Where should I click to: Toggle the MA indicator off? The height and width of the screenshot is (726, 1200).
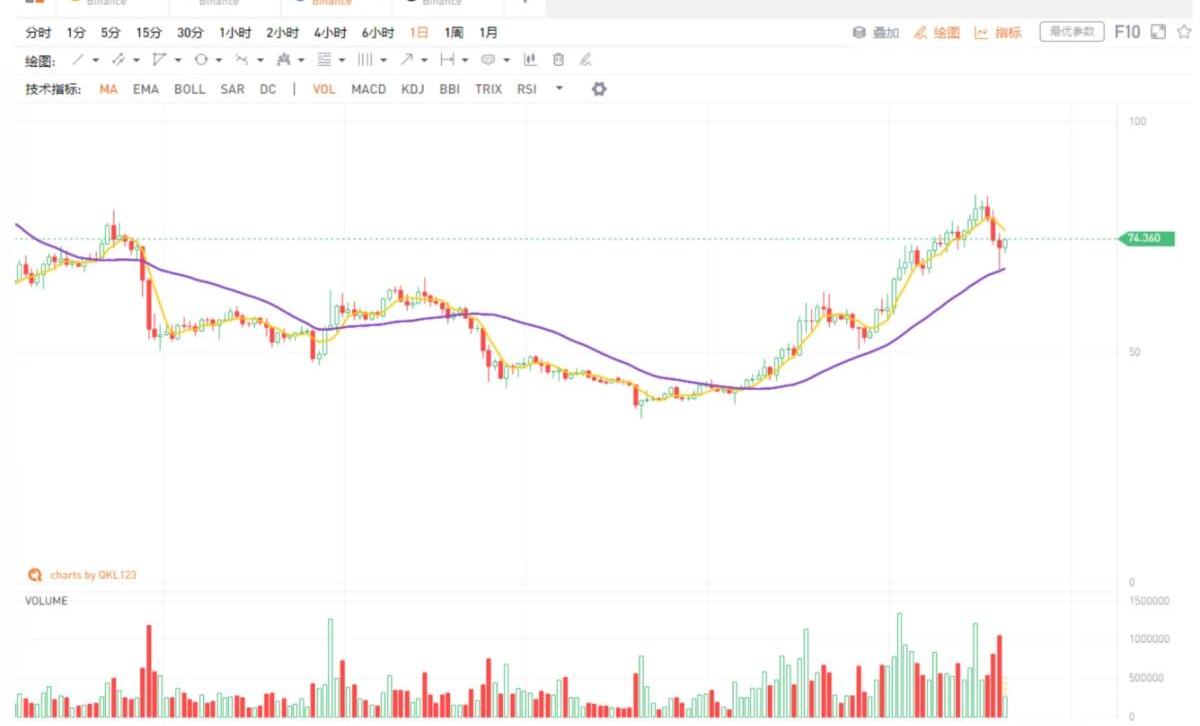point(108,89)
